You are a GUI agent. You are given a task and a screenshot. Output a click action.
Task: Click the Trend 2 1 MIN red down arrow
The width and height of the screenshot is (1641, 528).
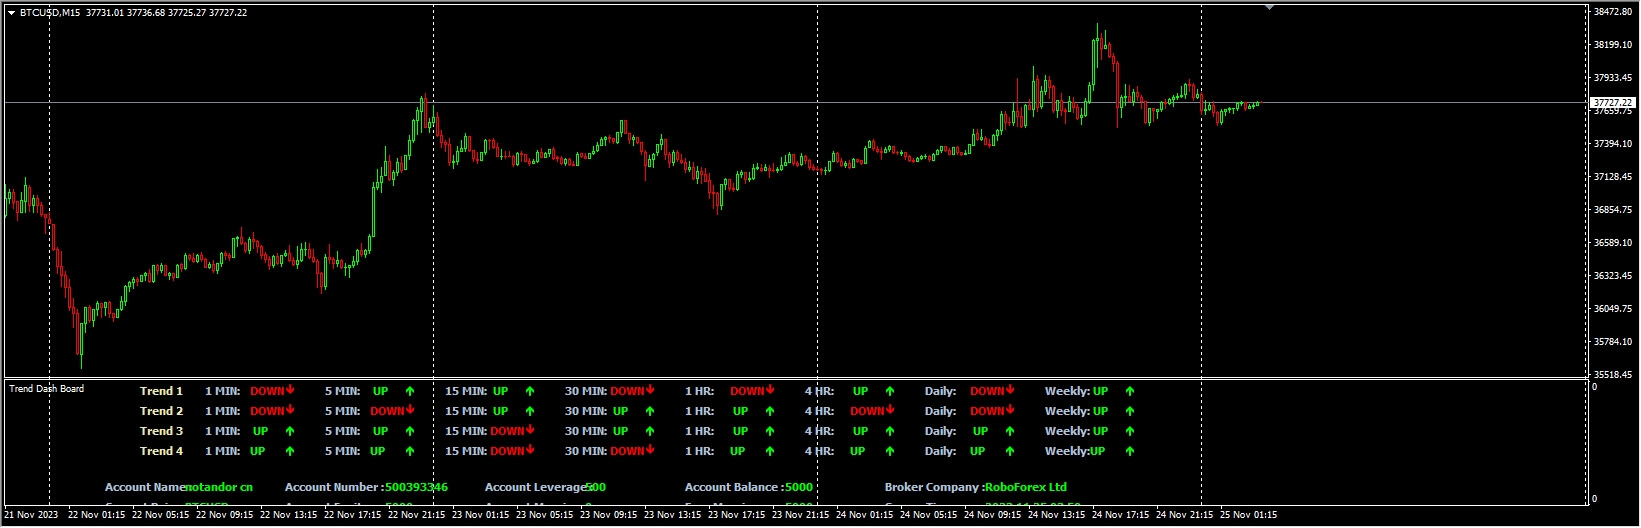290,410
